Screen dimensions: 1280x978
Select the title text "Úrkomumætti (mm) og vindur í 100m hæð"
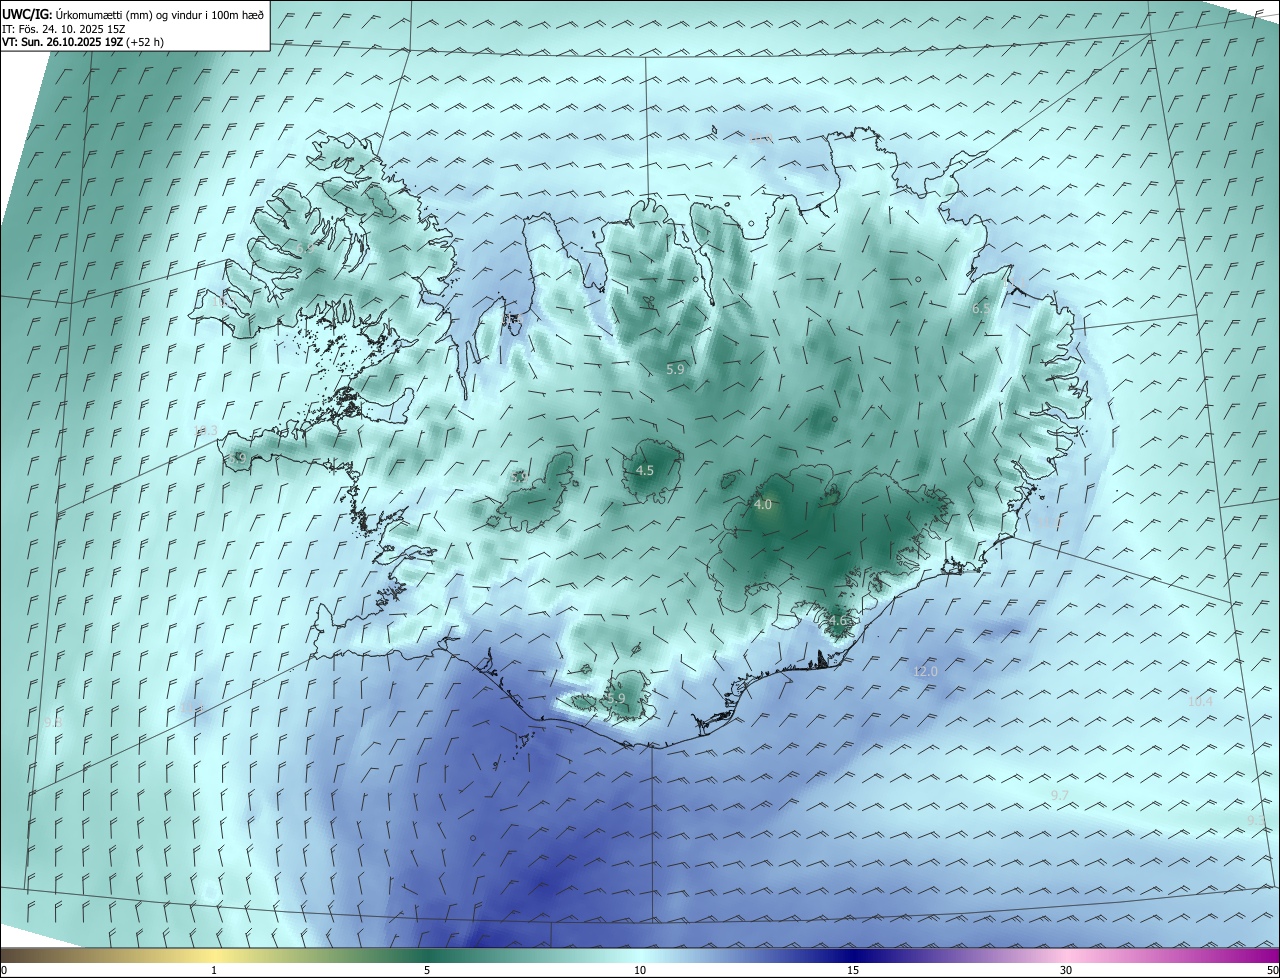click(x=160, y=14)
